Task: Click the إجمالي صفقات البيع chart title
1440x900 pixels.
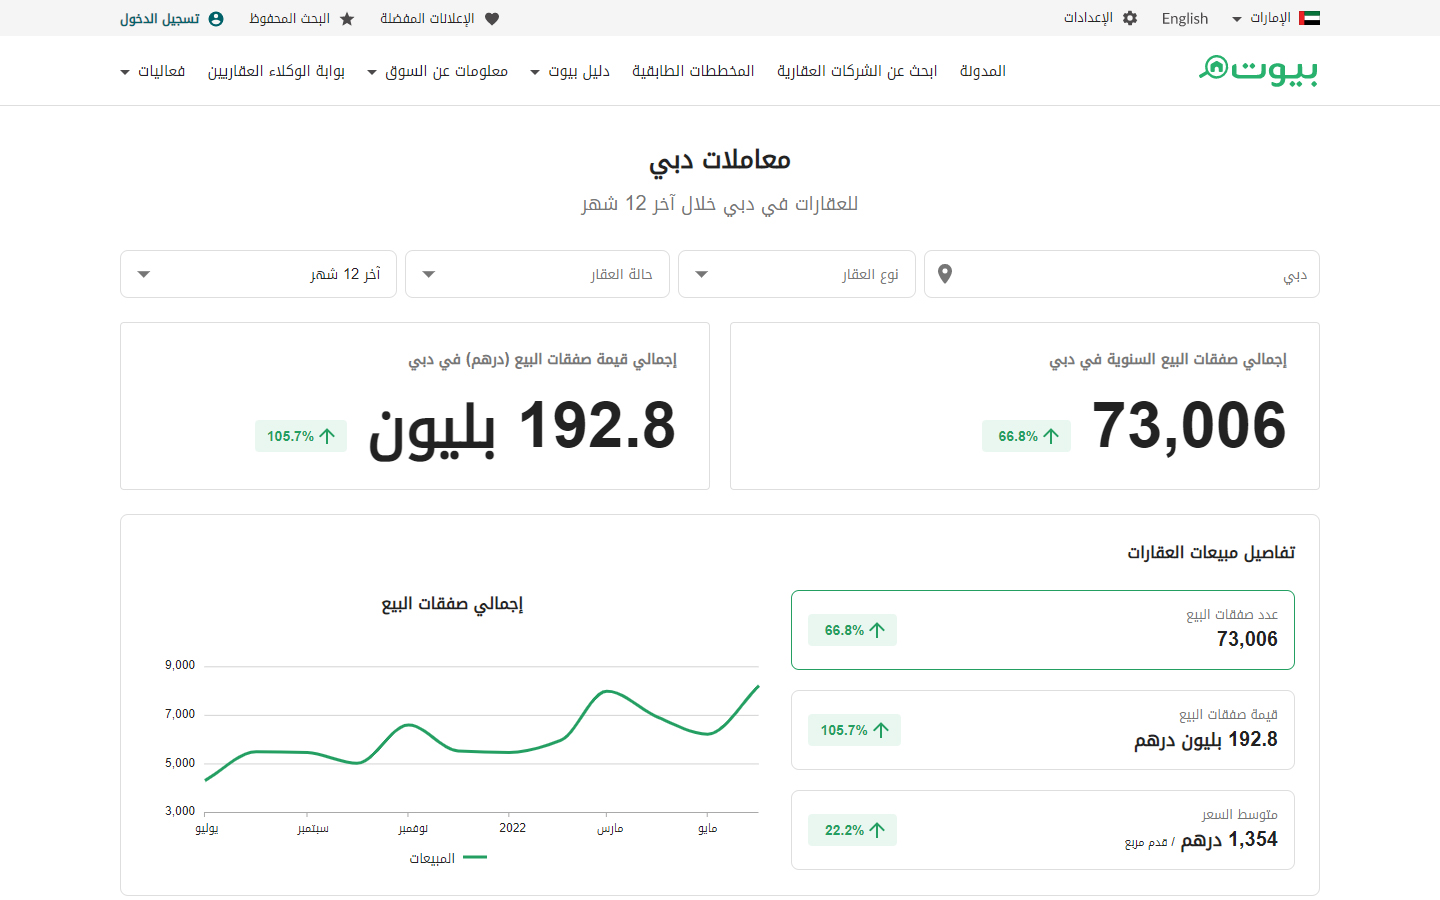Action: [x=452, y=604]
